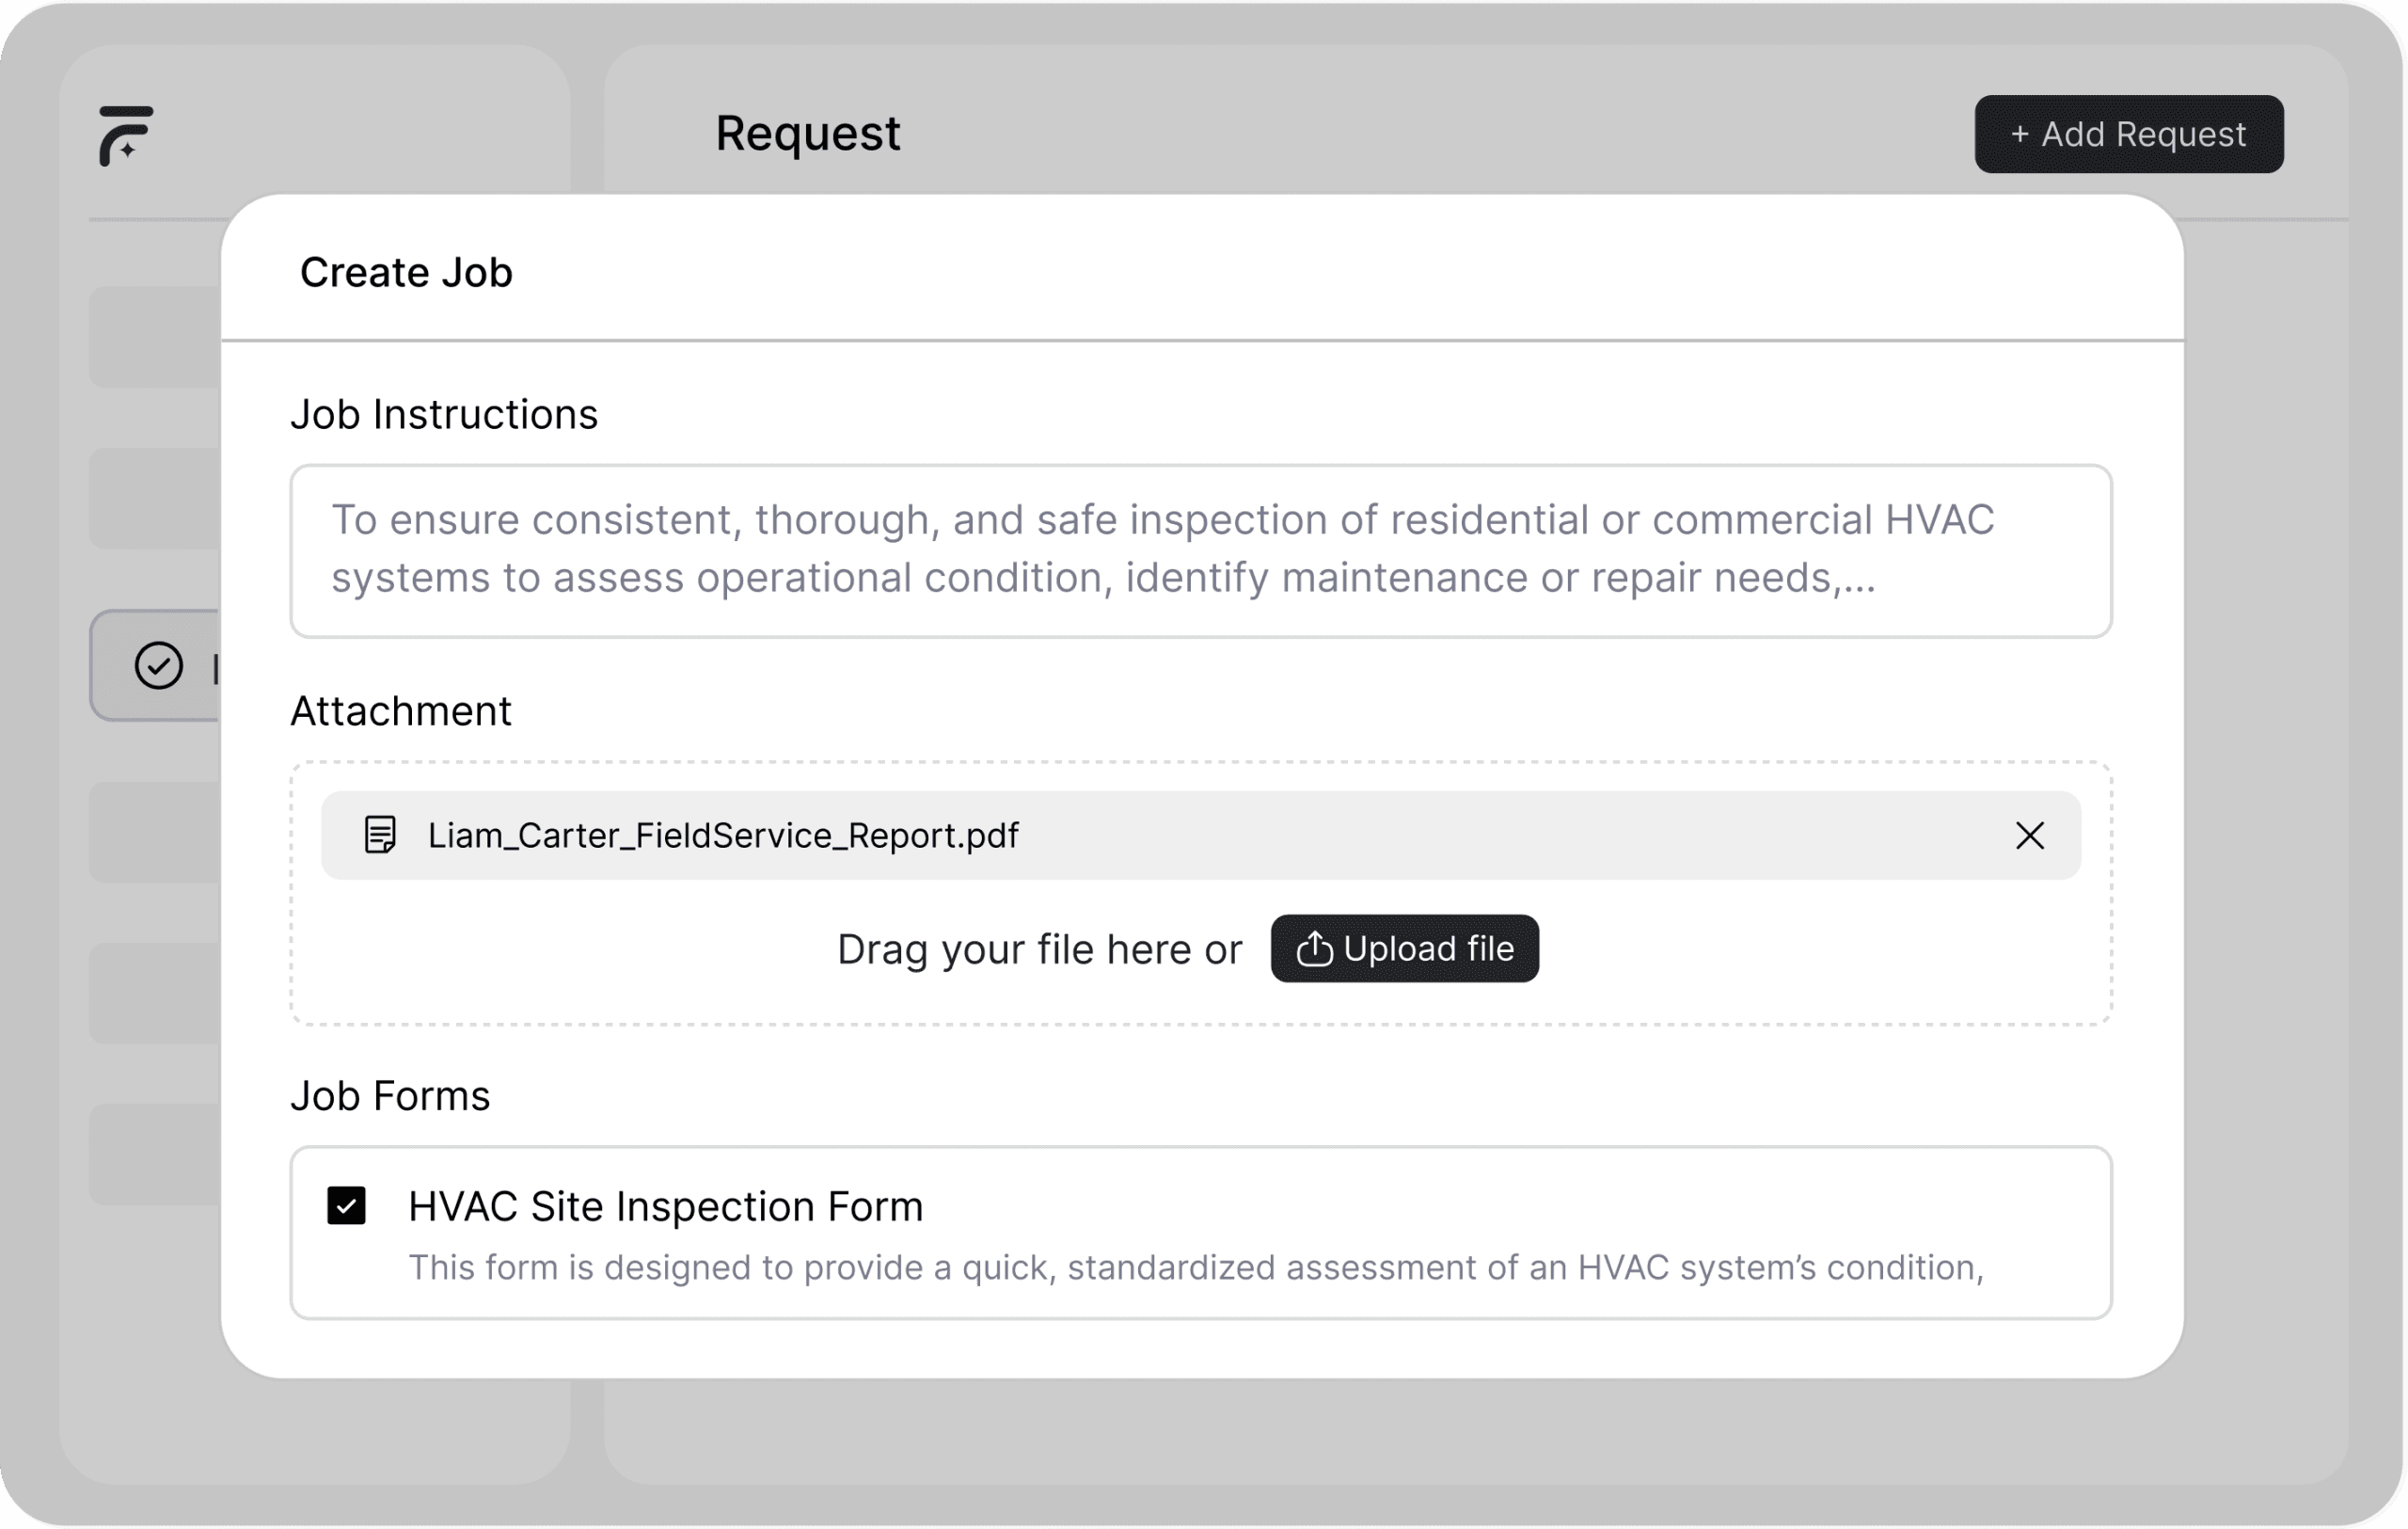This screenshot has width=2408, height=1529.
Task: Click the Create Job dialog title
Action: tap(406, 272)
